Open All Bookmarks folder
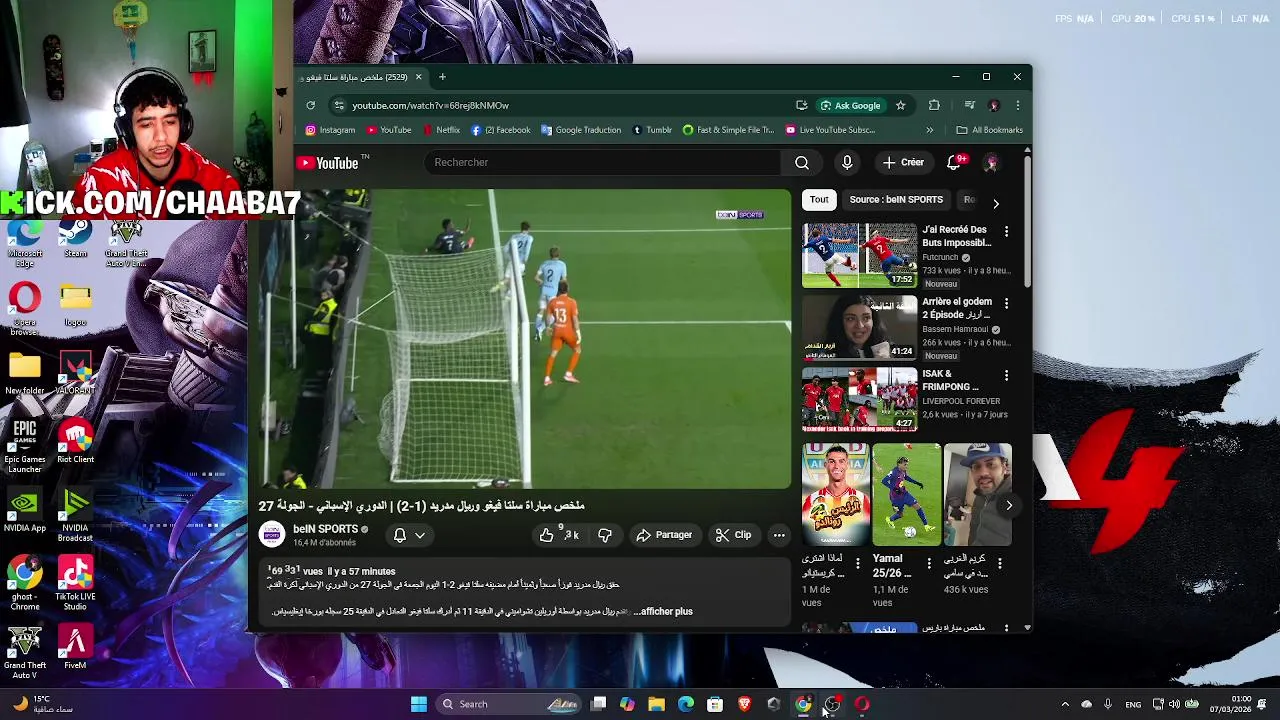1280x720 pixels. tap(990, 130)
